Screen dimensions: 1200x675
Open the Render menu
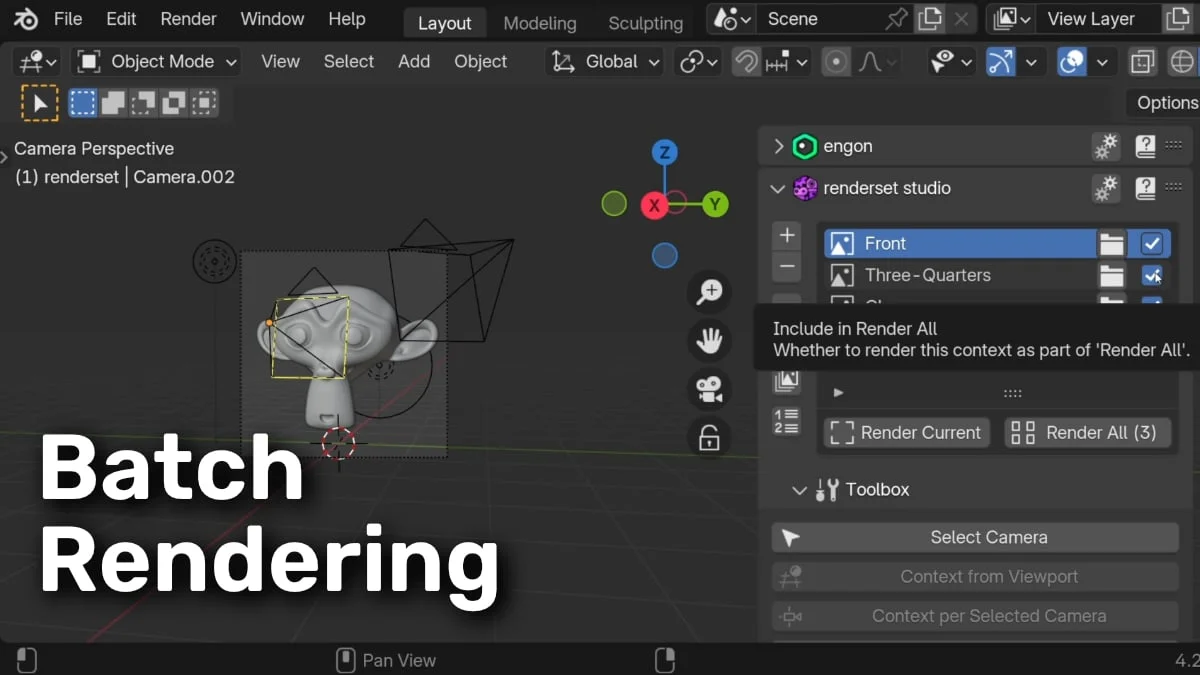pos(188,18)
